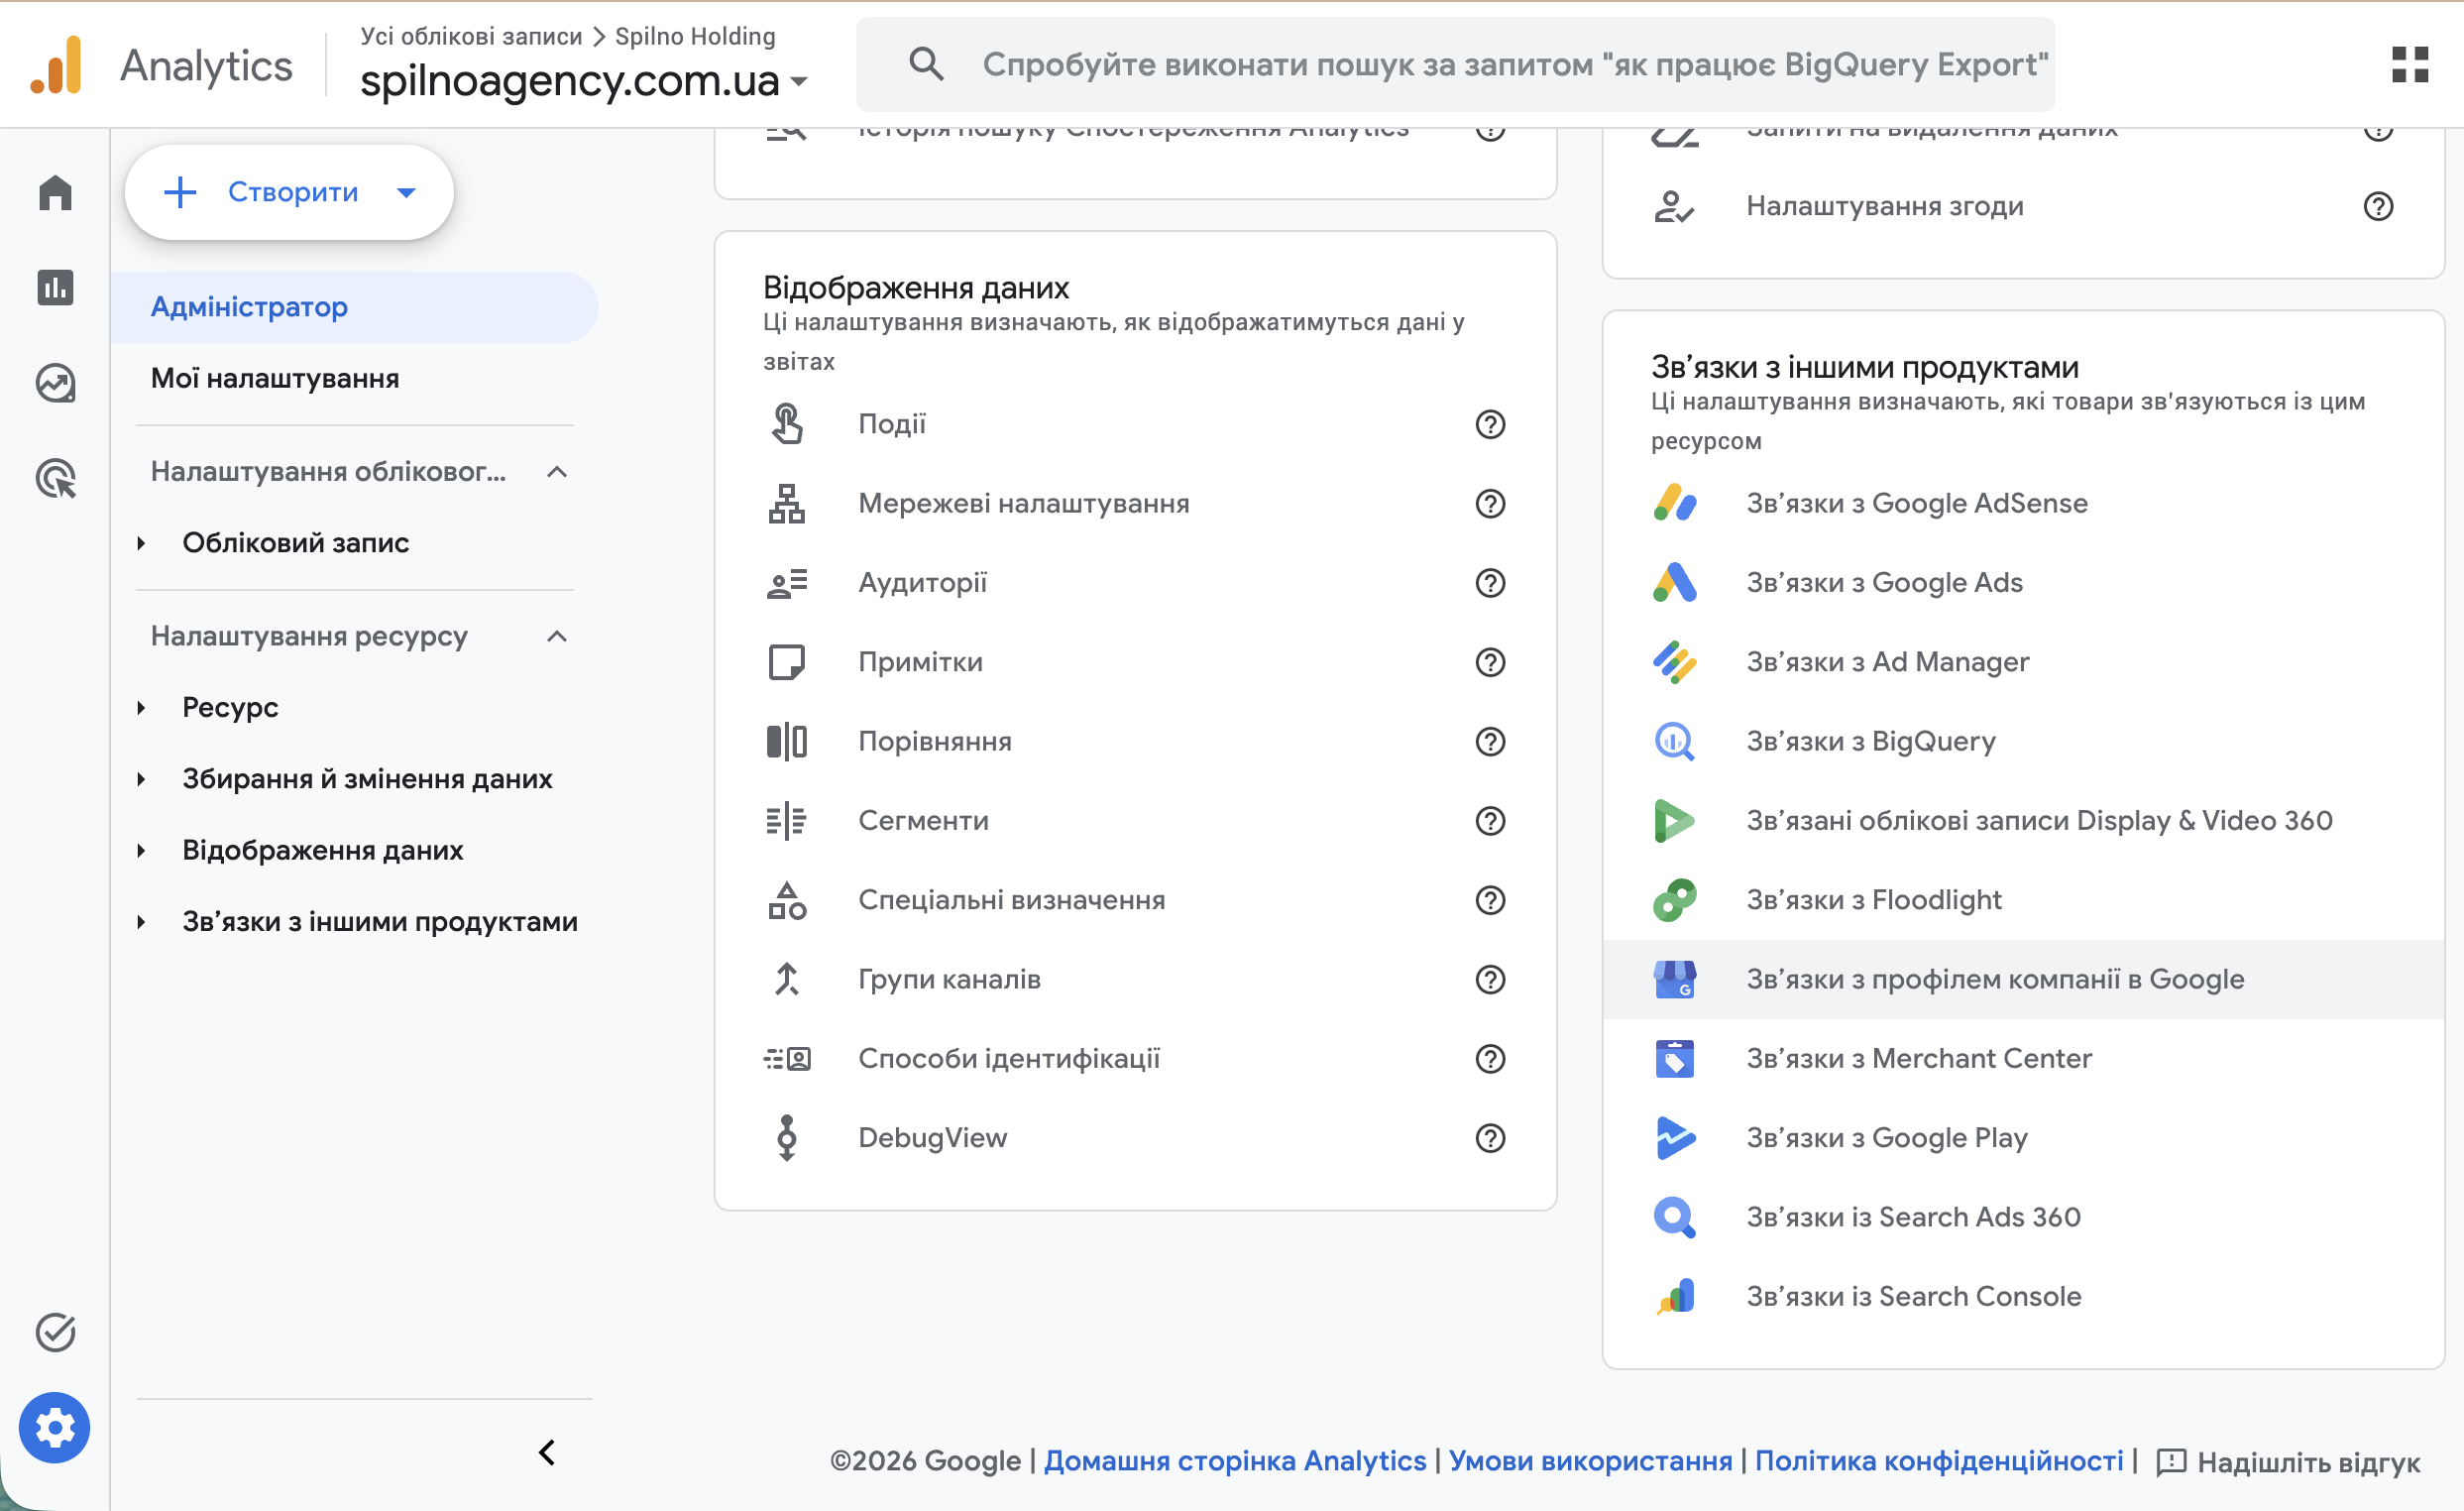
Task: Click the Merchant Center icon
Action: [x=1674, y=1058]
